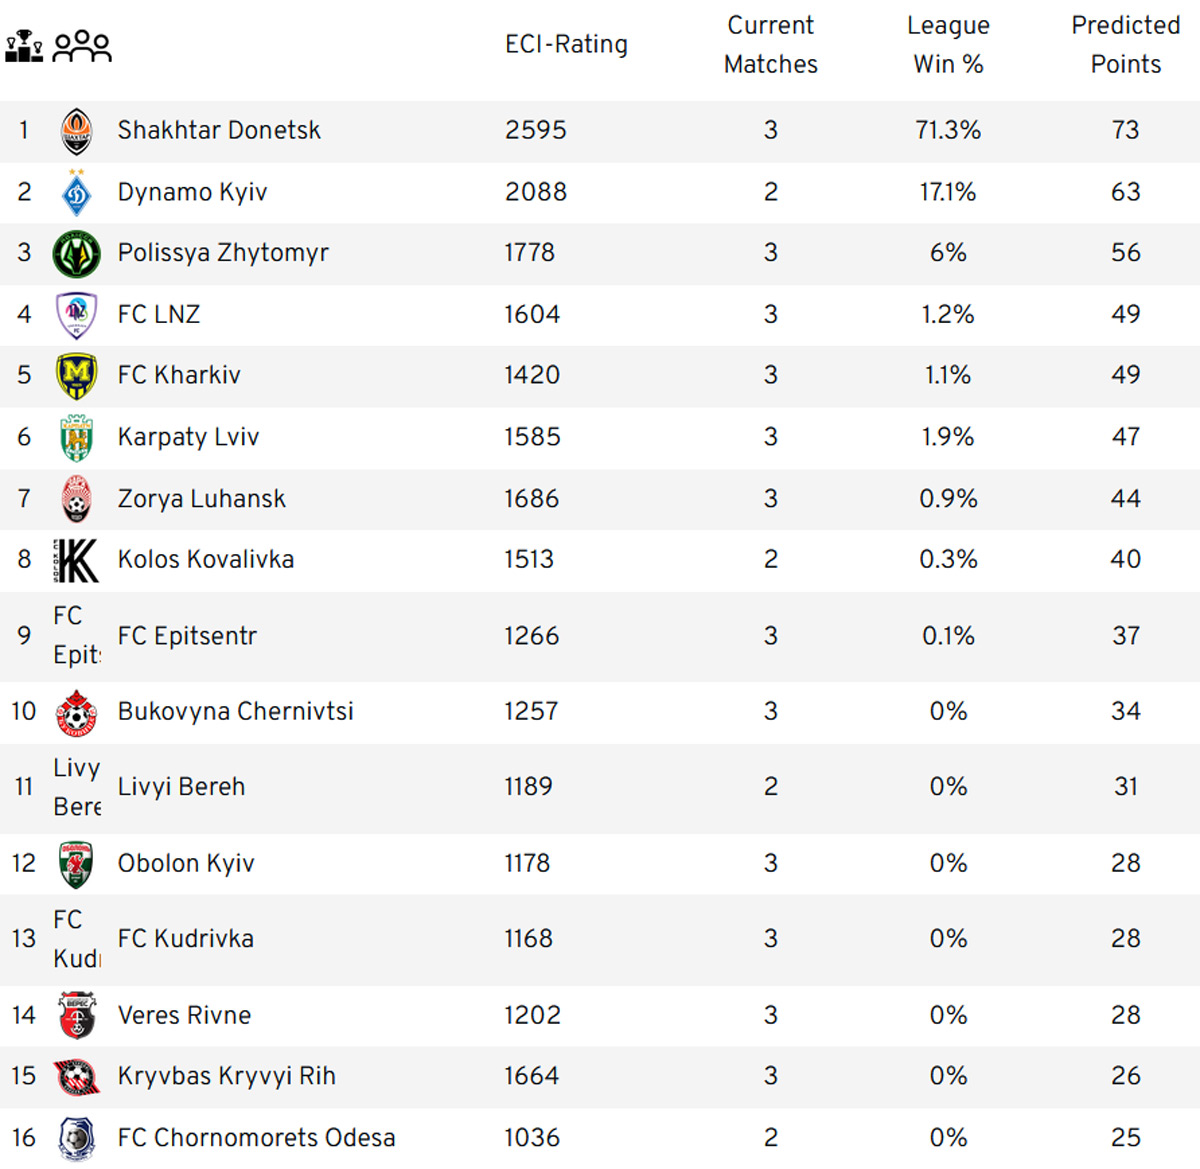Click the Polissya Zhytomyr club crest

(x=77, y=253)
